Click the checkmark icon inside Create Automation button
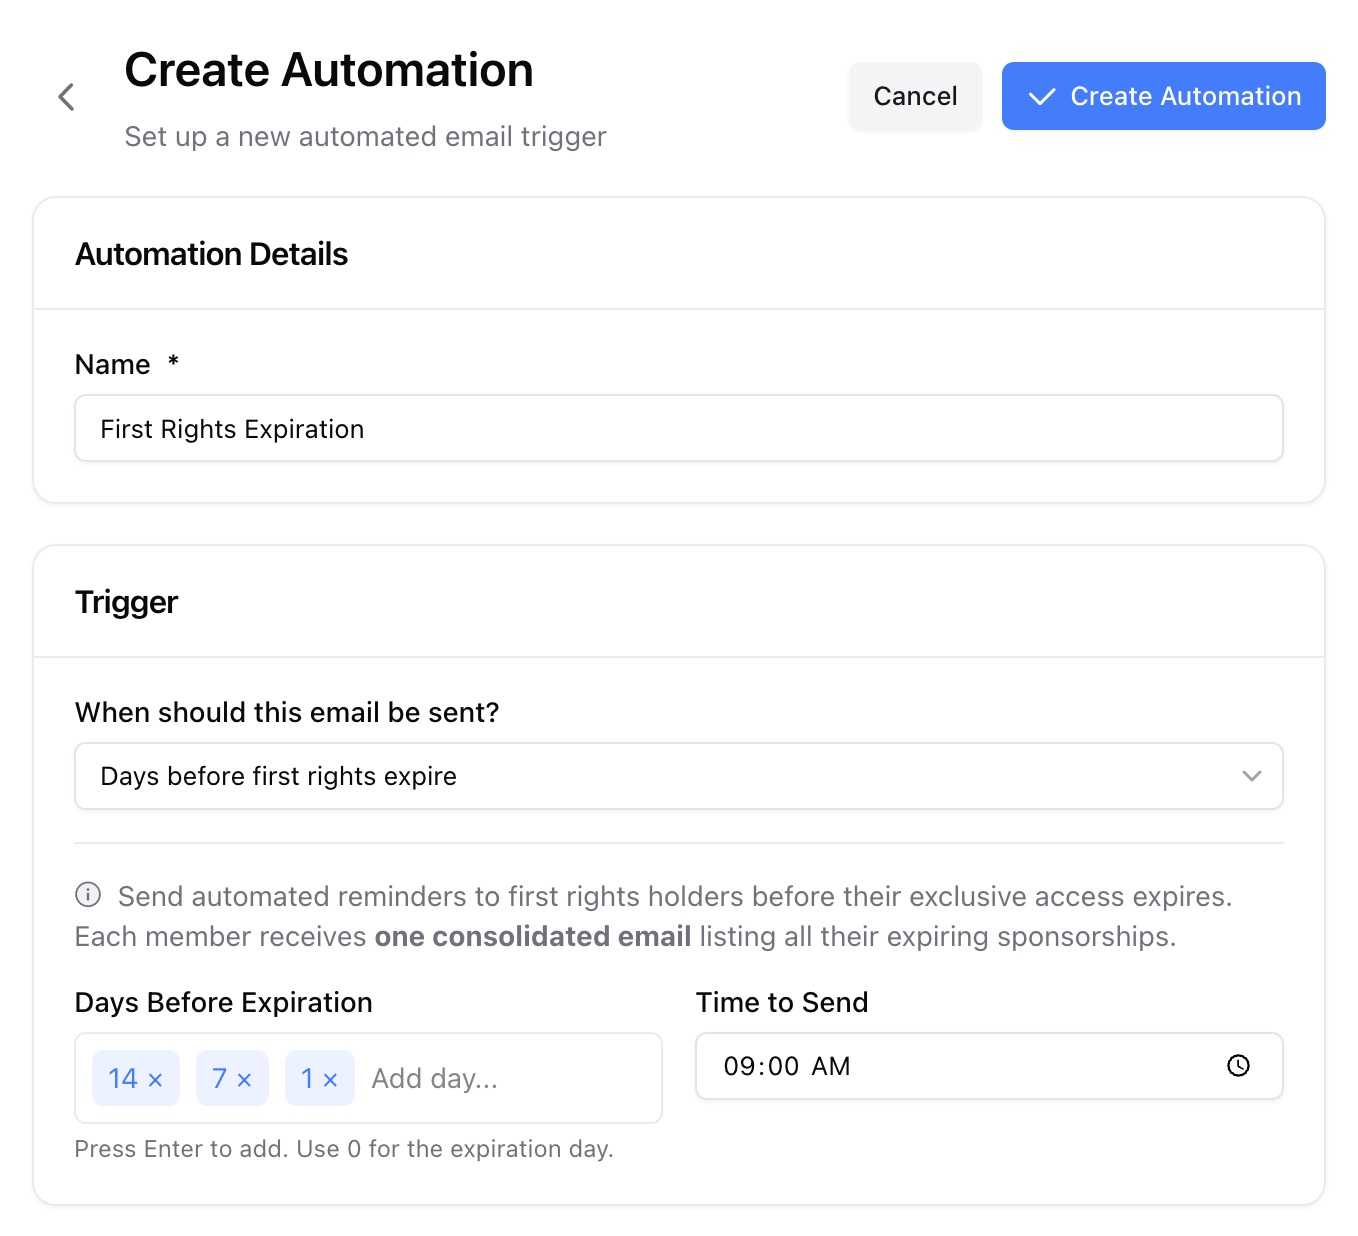This screenshot has height=1236, width=1358. pos(1041,96)
